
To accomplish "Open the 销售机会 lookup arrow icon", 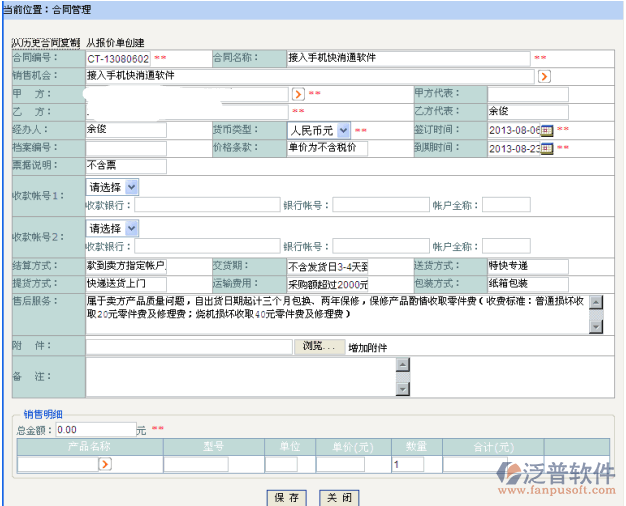I will pos(543,76).
